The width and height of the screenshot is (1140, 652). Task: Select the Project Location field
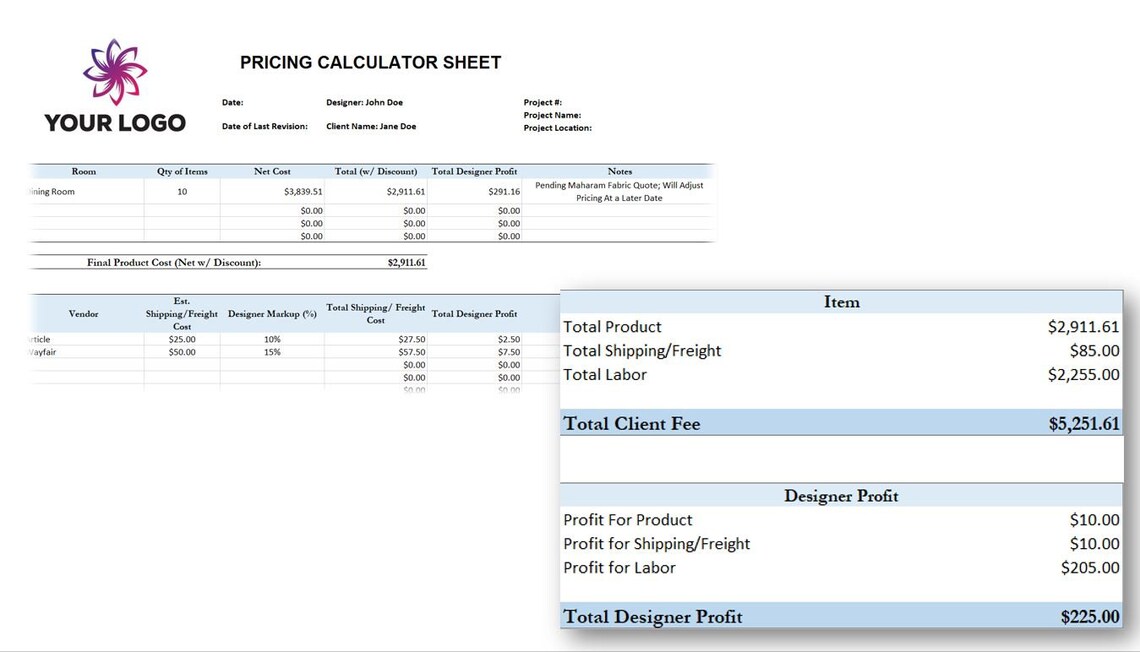point(558,127)
